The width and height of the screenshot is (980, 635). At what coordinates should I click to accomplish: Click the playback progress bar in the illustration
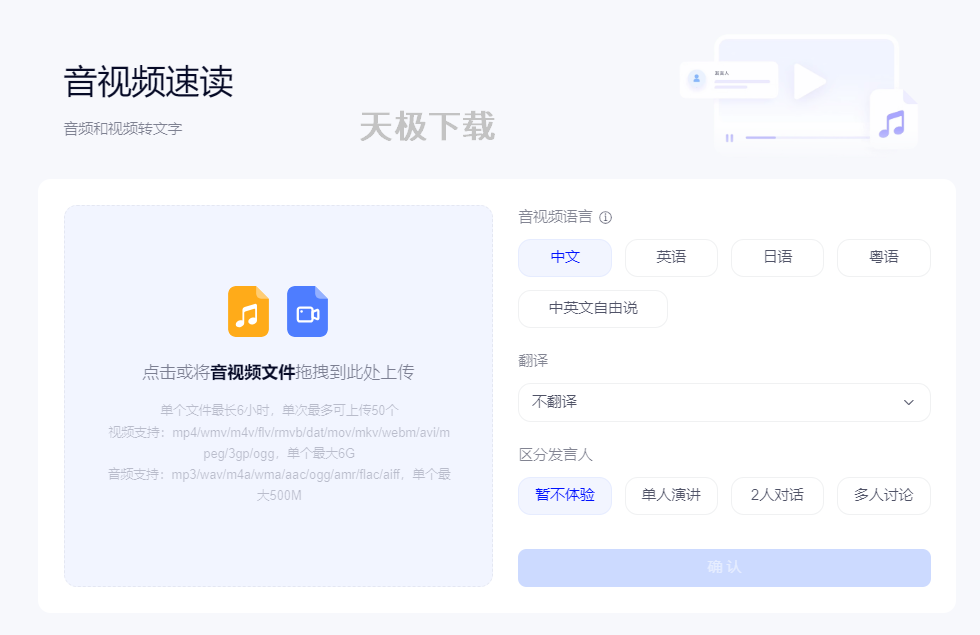(x=808, y=137)
